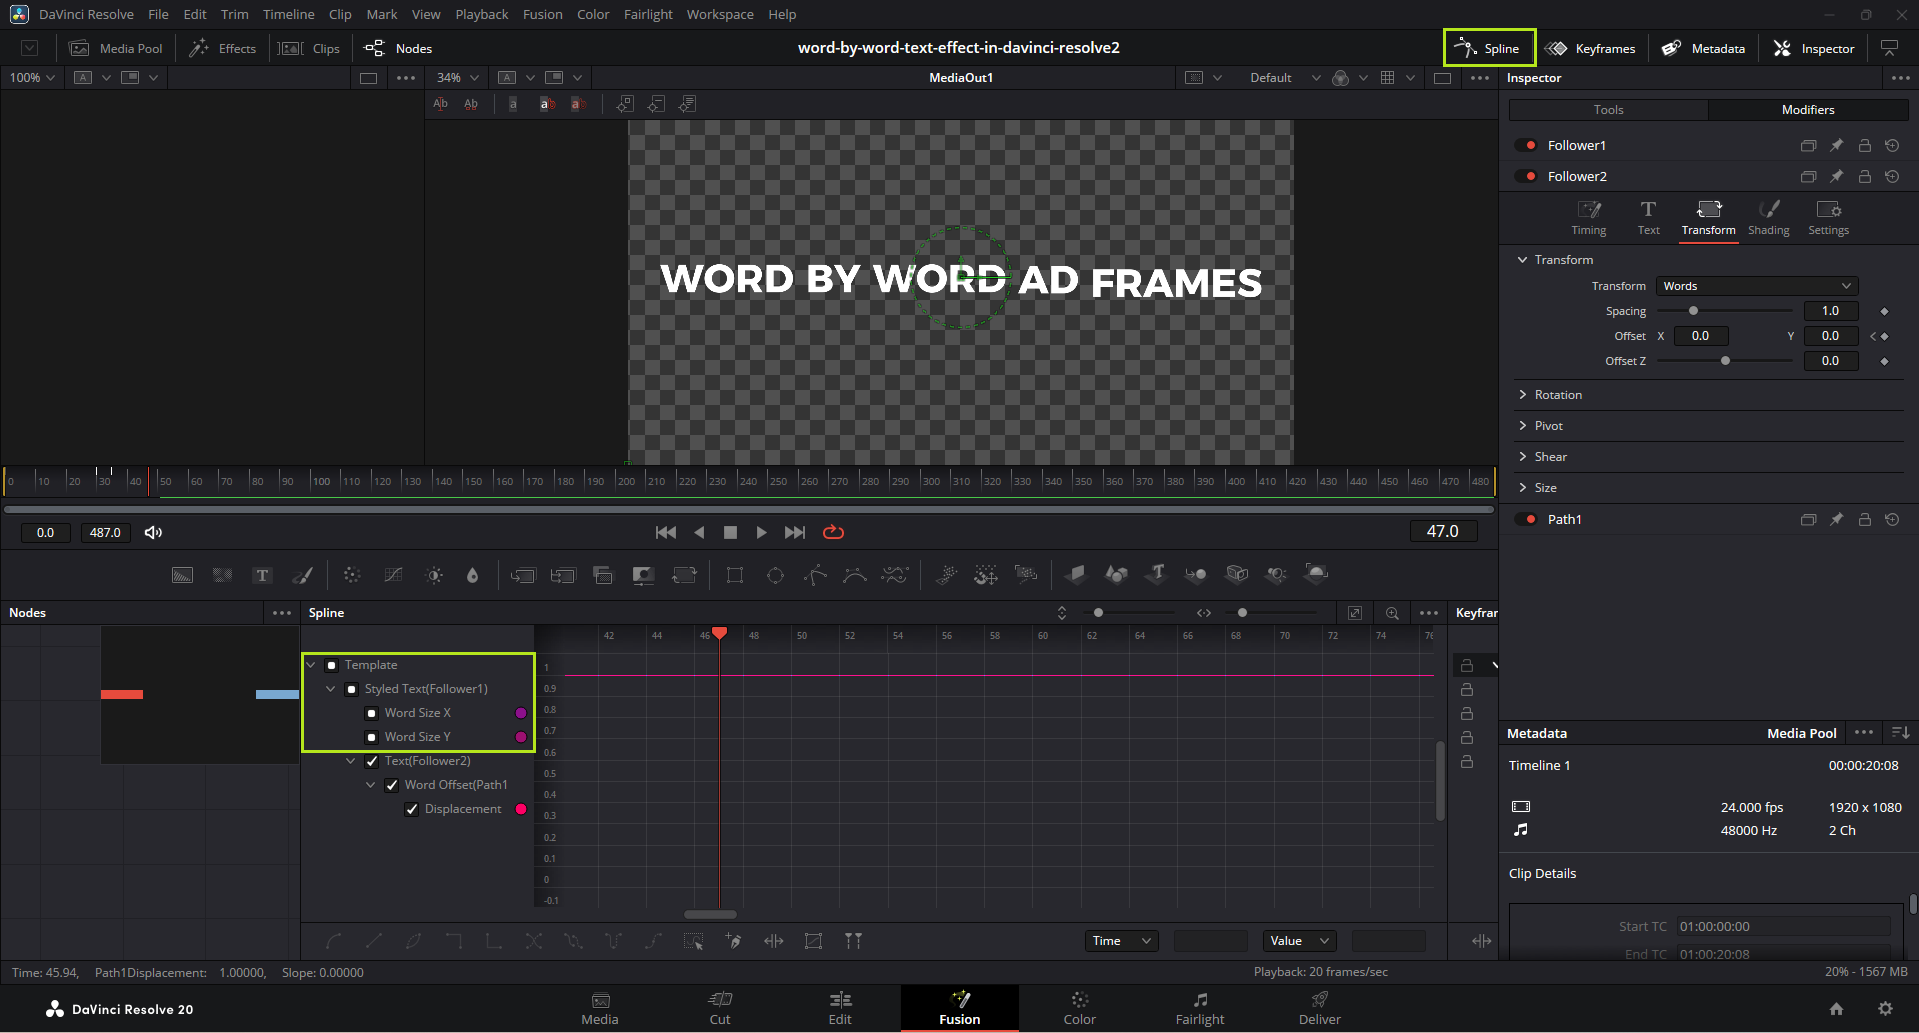Click the Play forward button
Viewport: 1919px width, 1033px height.
761,533
